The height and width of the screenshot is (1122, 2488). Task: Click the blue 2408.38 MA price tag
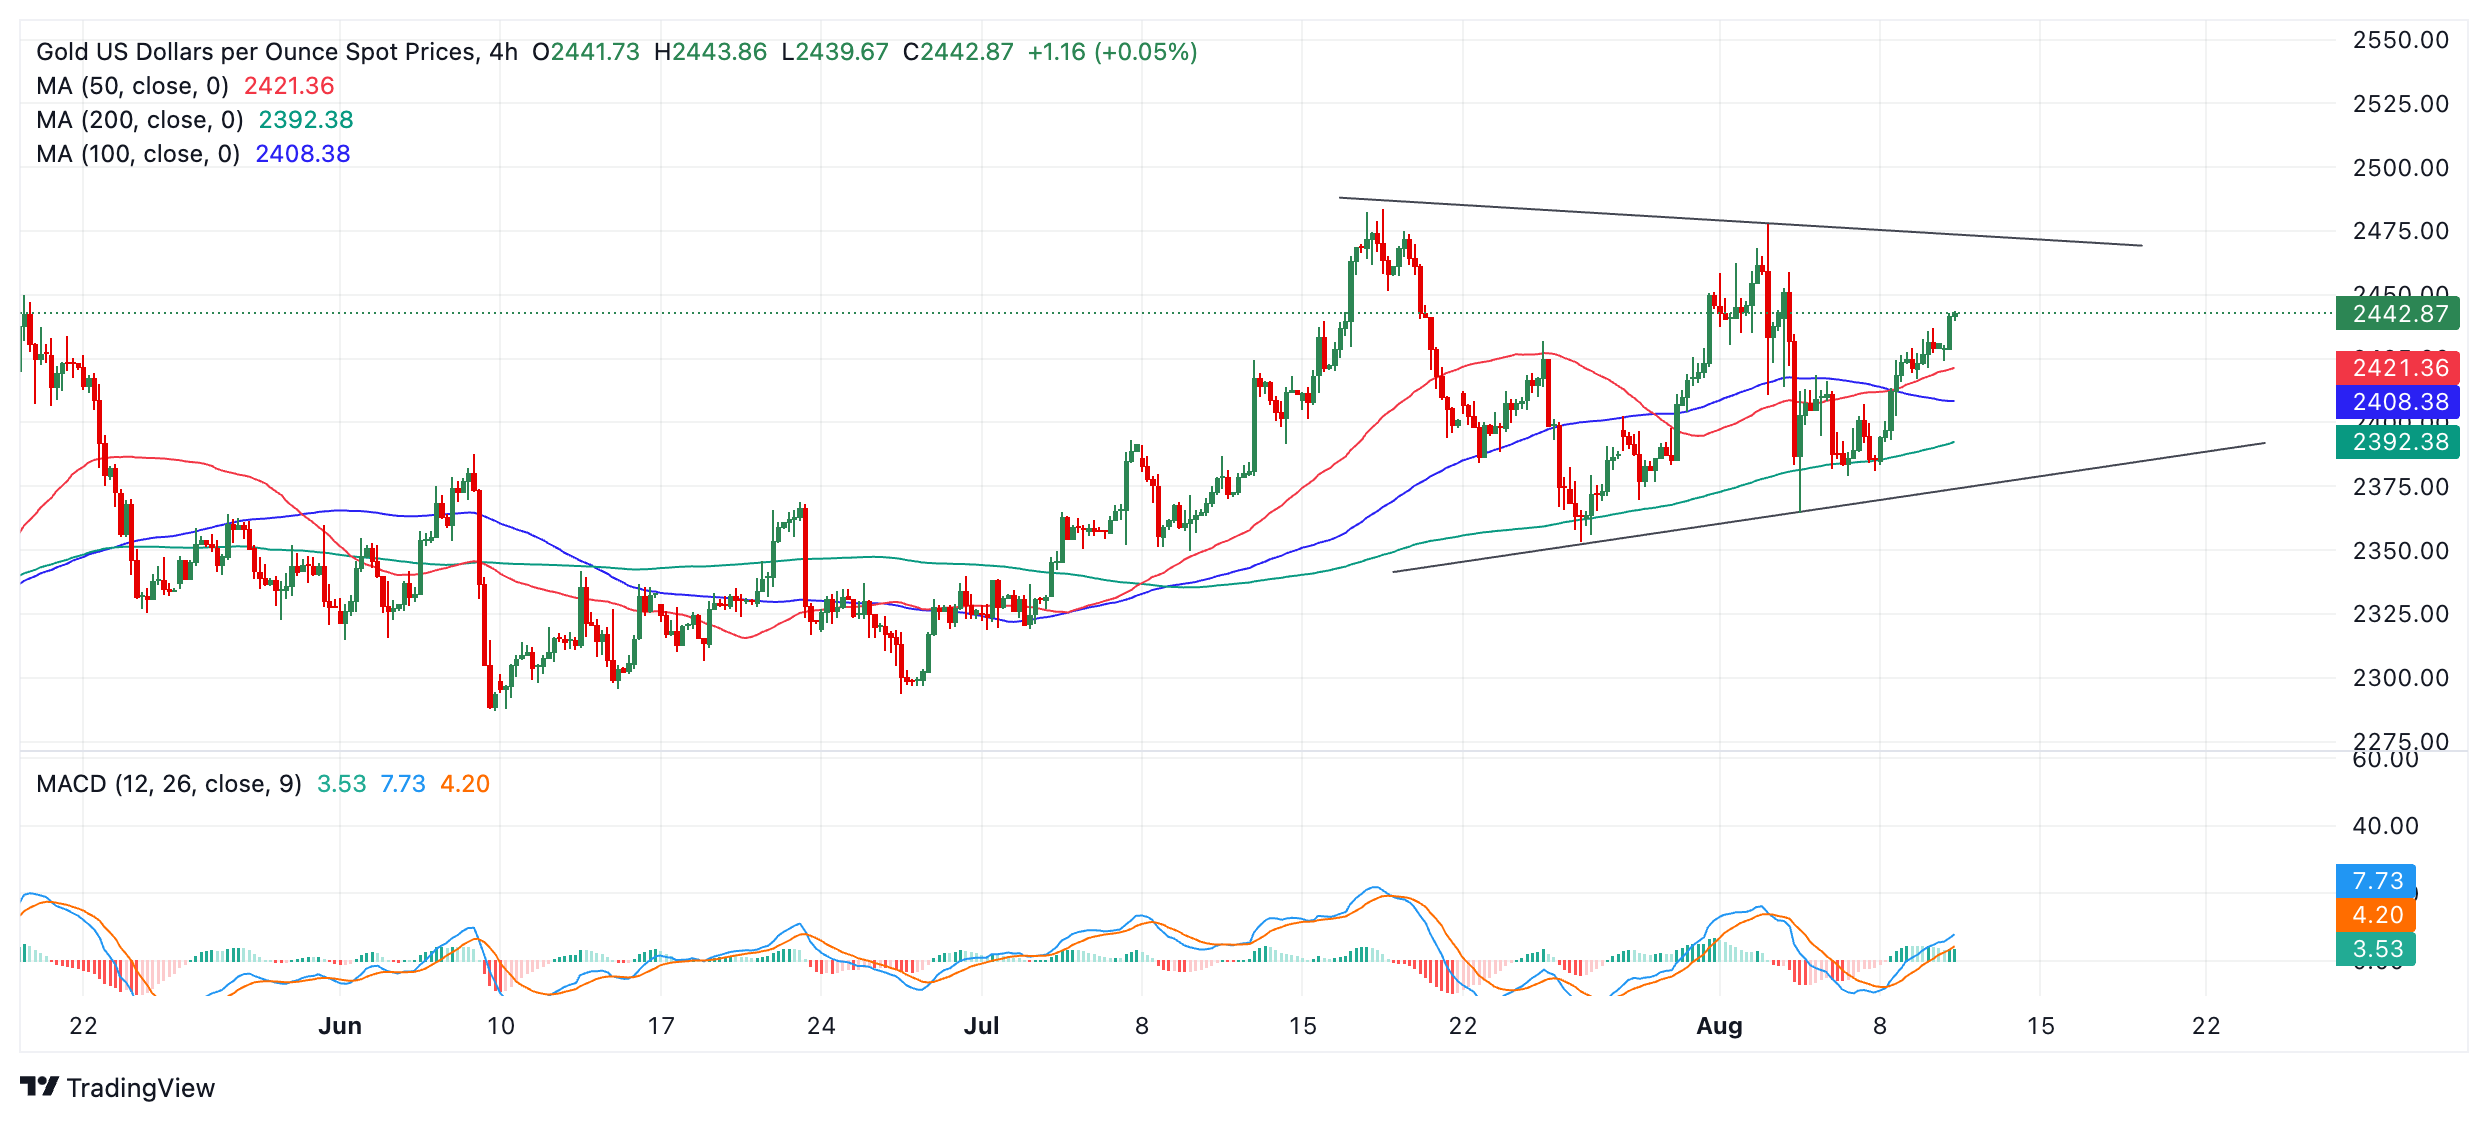click(x=2397, y=402)
